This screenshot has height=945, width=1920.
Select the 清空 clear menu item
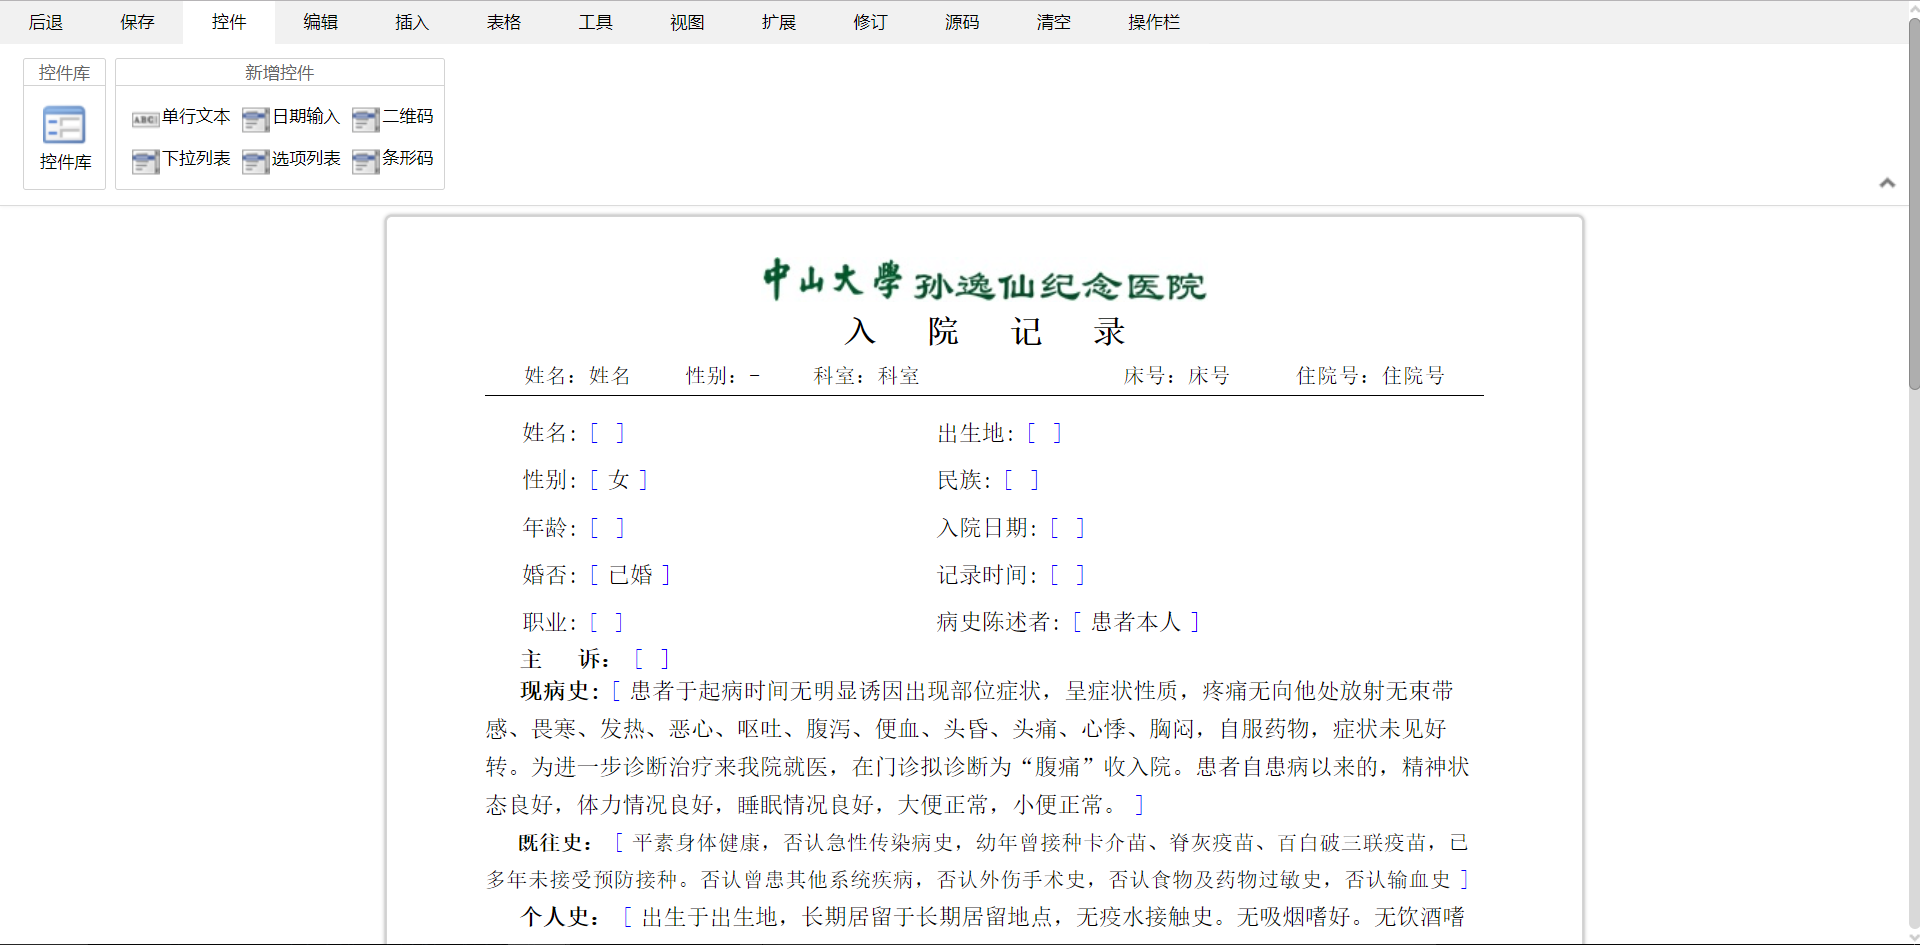point(1053,22)
